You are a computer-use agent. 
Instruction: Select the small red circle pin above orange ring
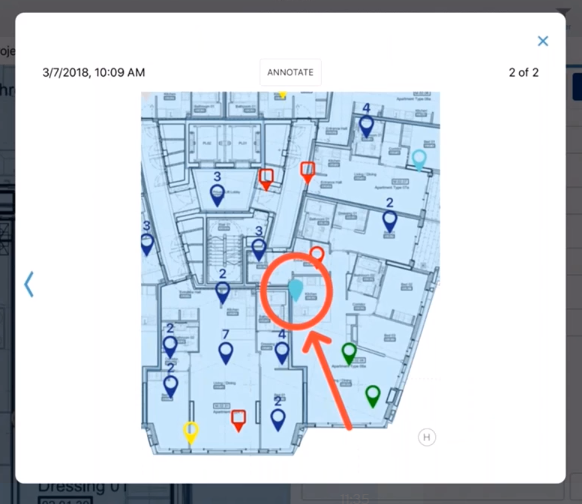coord(317,255)
